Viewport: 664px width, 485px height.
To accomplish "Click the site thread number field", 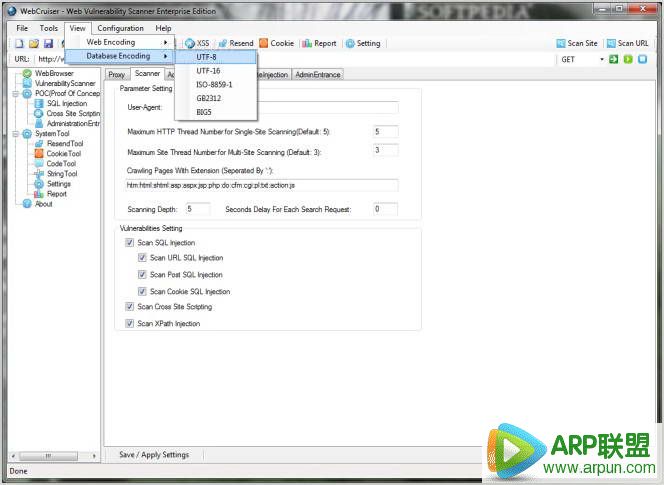I will point(385,150).
